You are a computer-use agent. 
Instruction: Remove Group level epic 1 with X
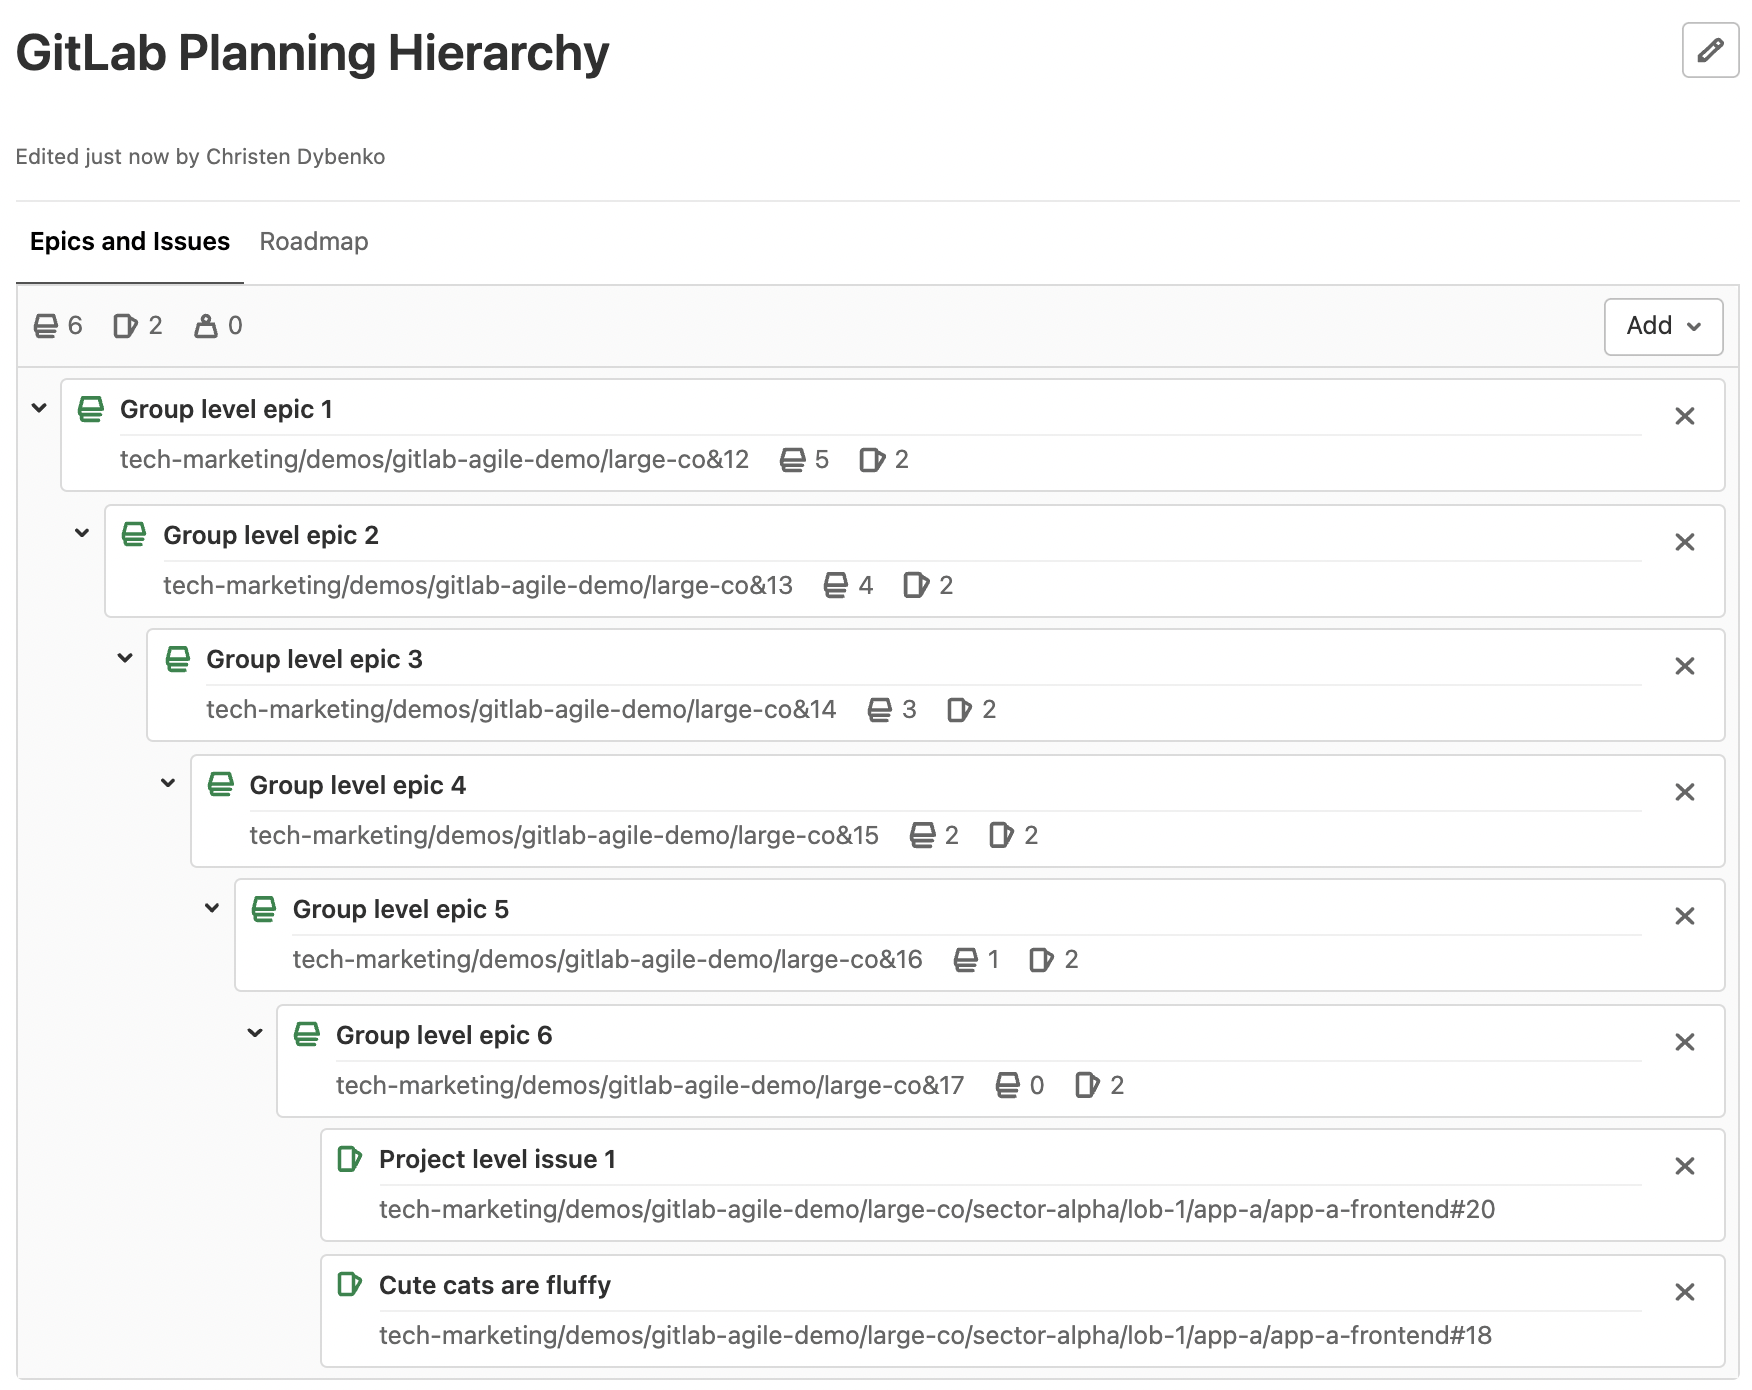(x=1685, y=416)
